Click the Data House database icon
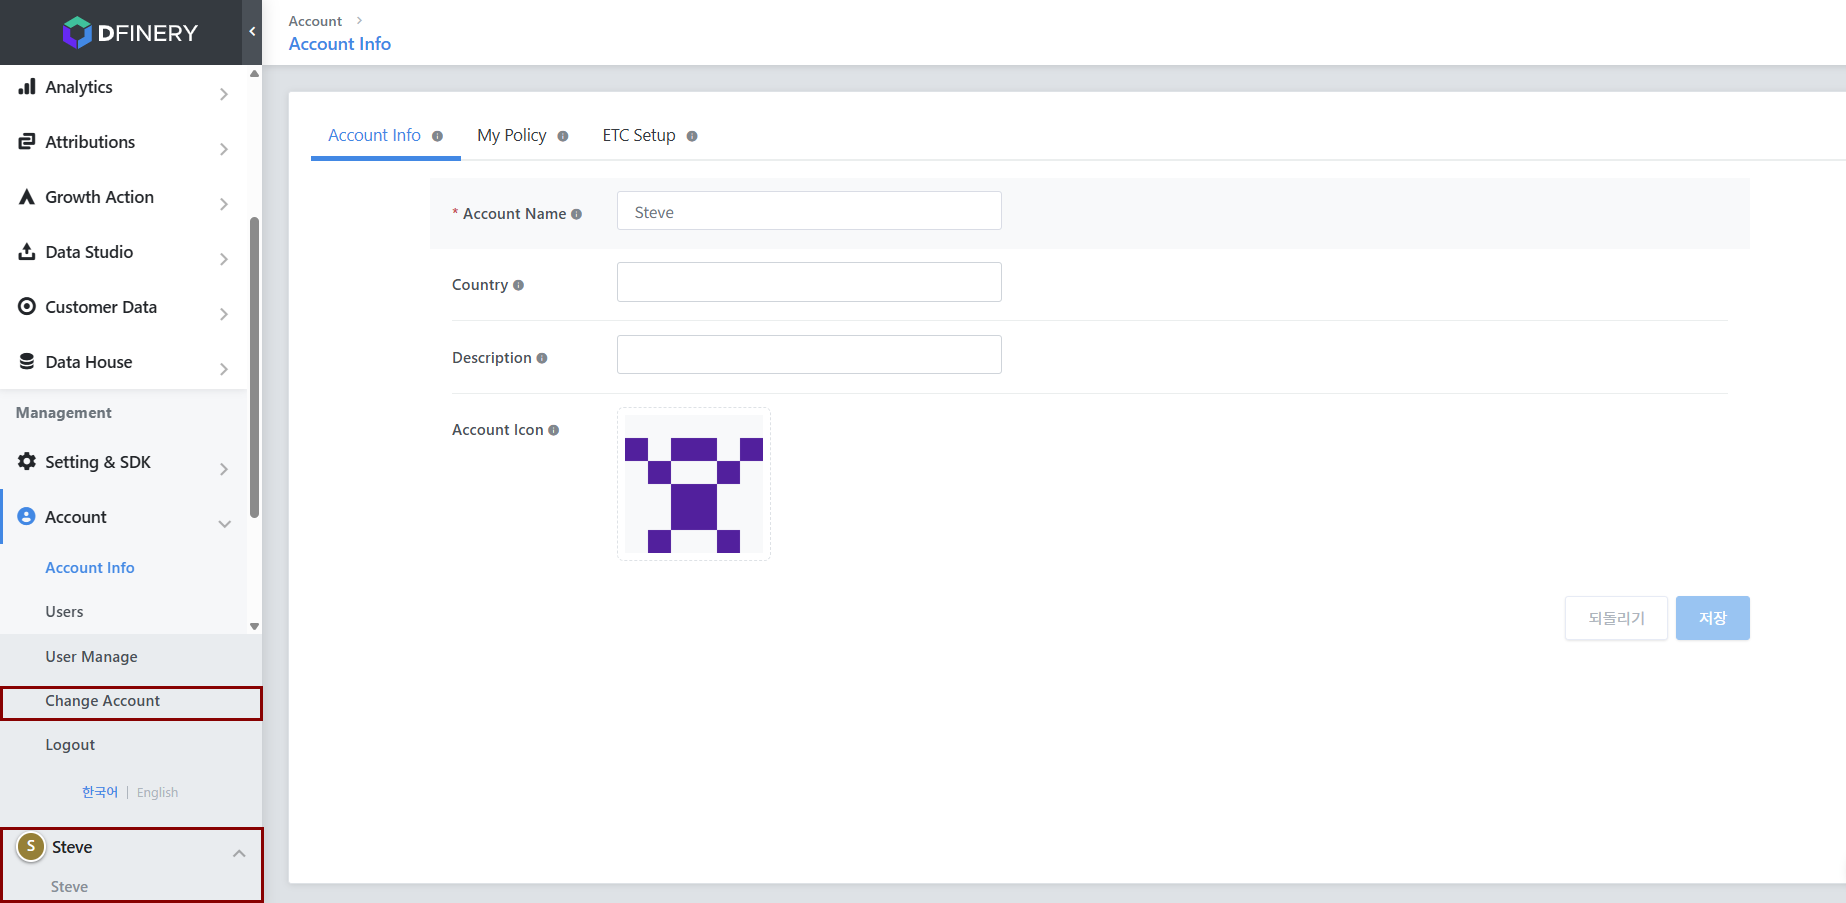The width and height of the screenshot is (1846, 903). [27, 362]
